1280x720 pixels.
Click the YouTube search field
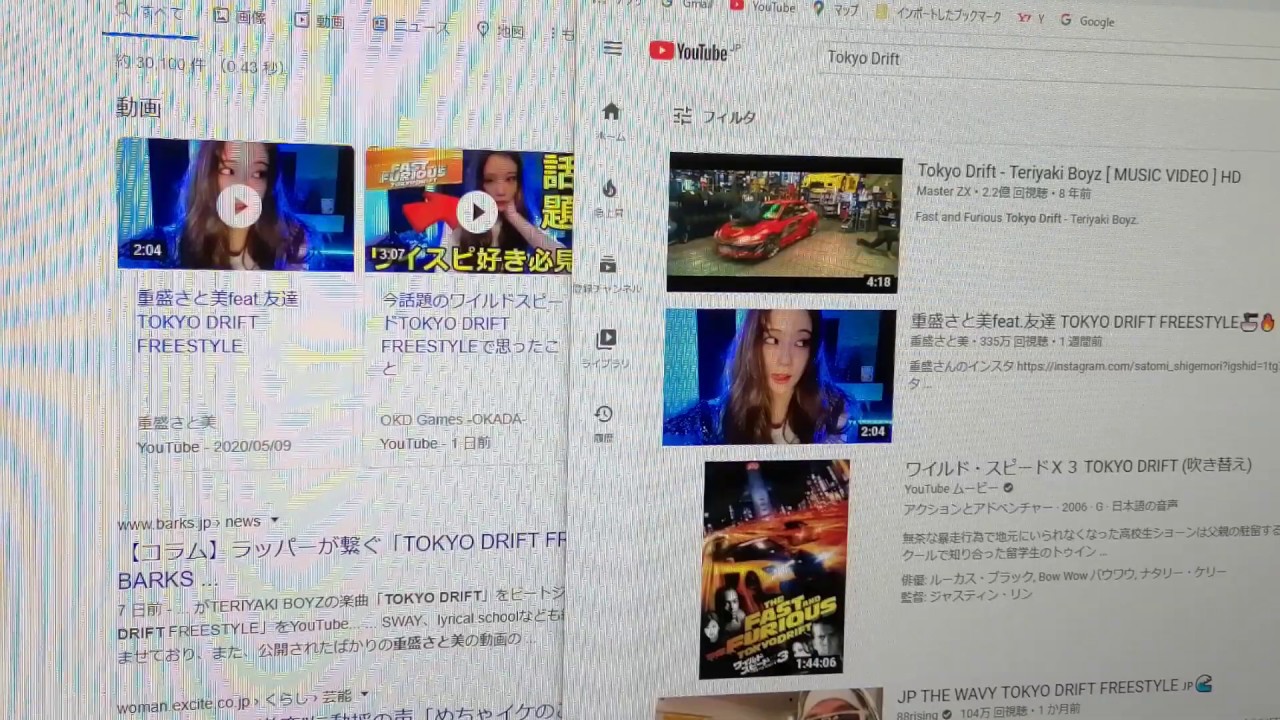pyautogui.click(x=1000, y=58)
